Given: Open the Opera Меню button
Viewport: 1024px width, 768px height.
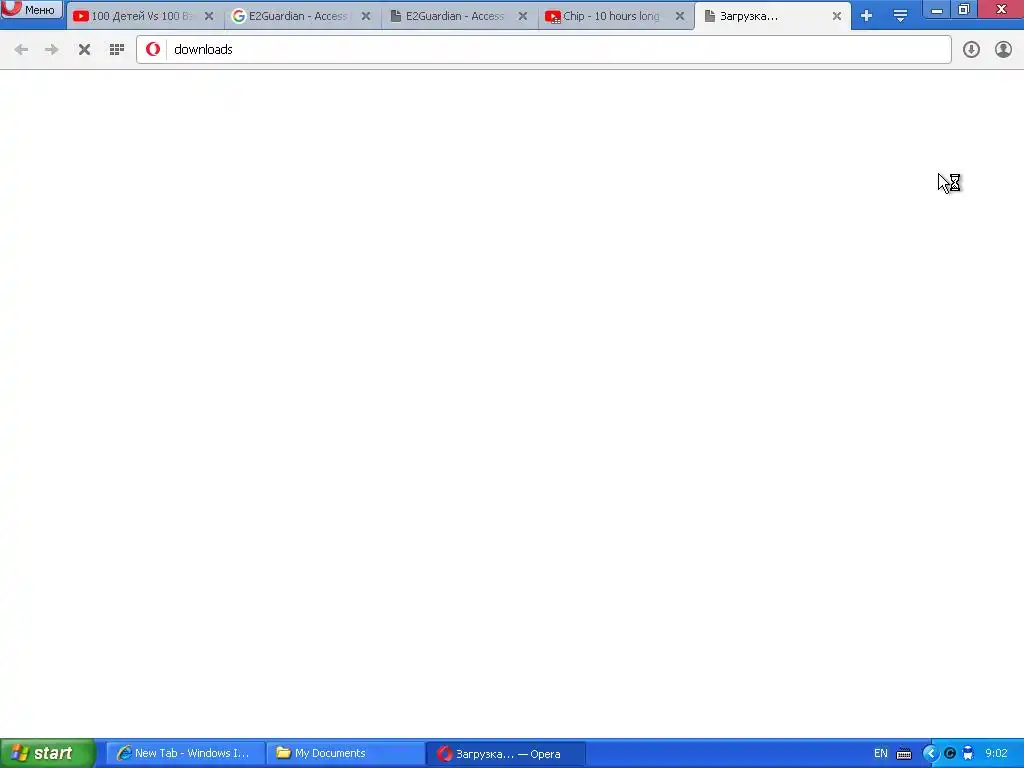Looking at the screenshot, I should [31, 9].
